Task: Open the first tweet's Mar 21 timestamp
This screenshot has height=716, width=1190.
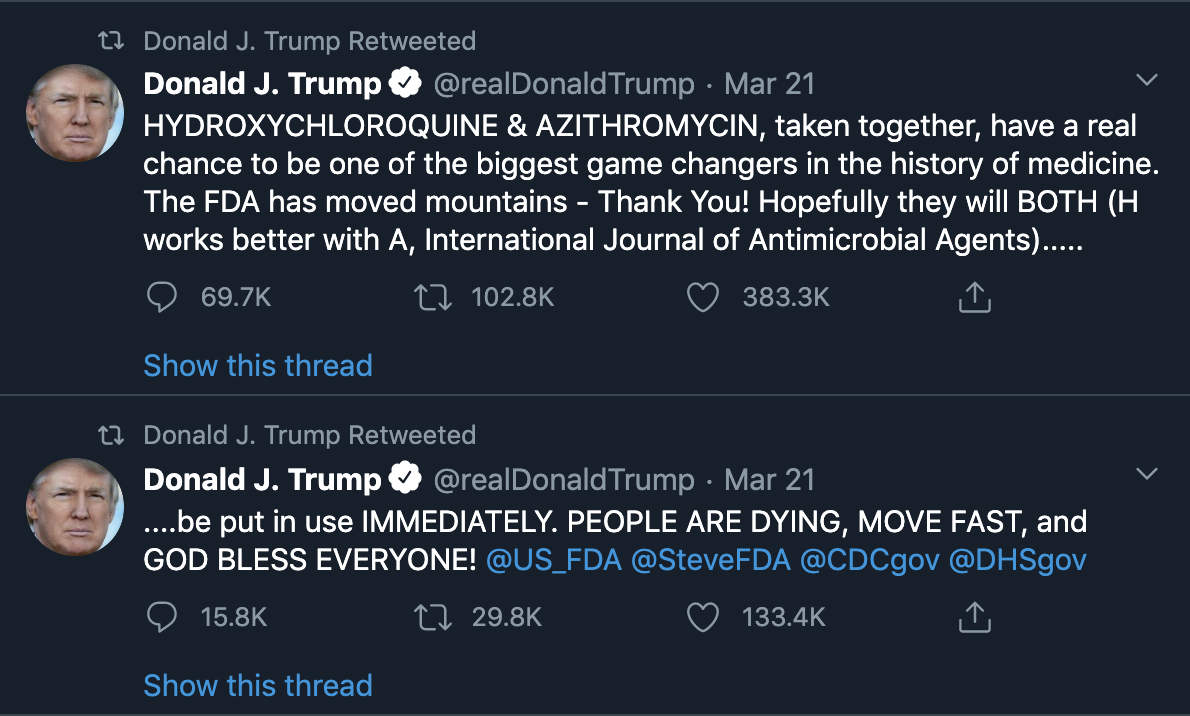Action: tap(769, 84)
